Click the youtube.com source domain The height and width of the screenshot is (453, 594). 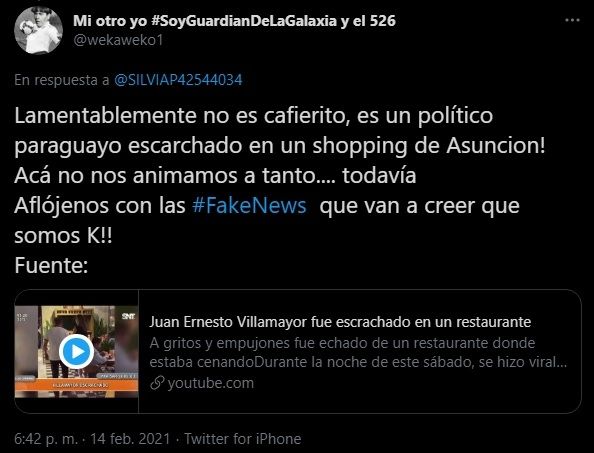tap(211, 383)
